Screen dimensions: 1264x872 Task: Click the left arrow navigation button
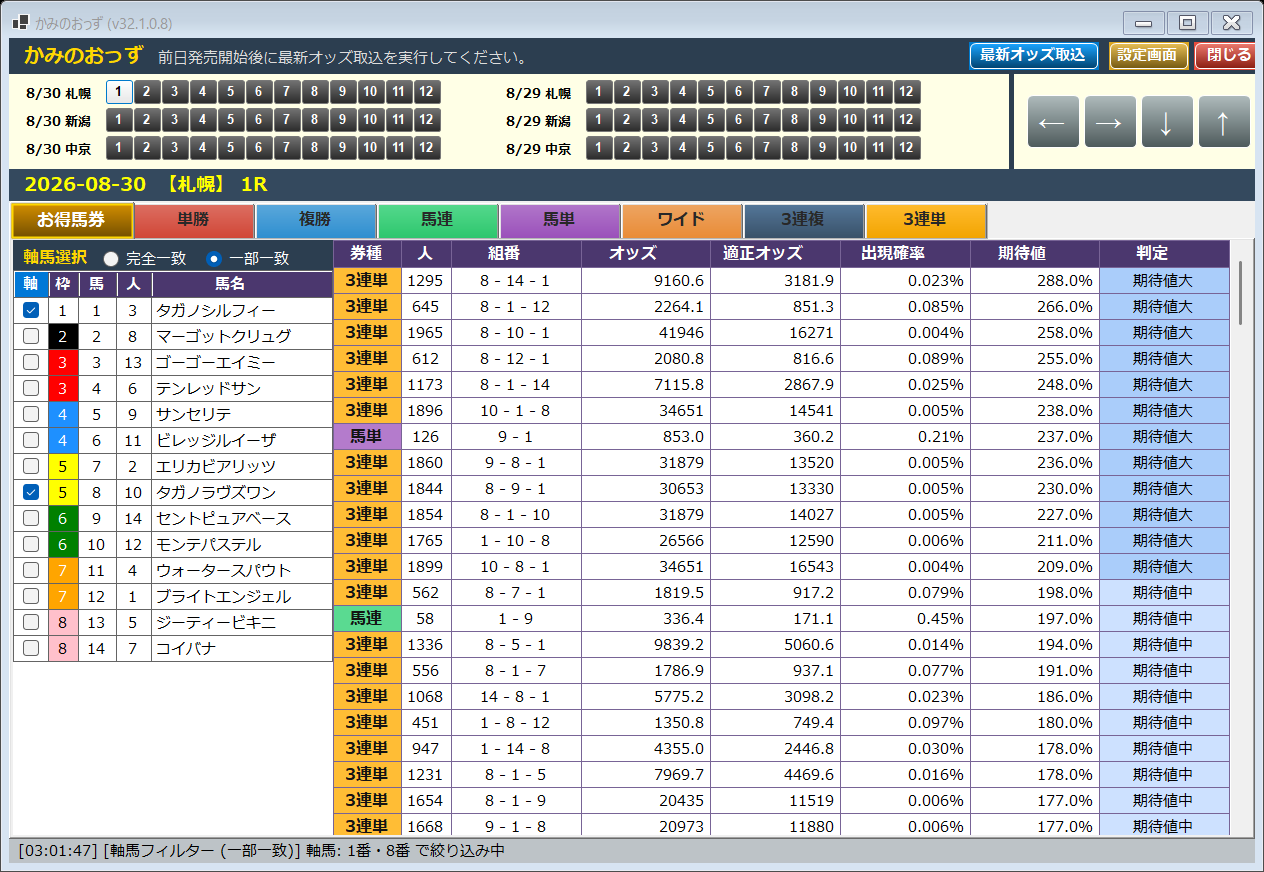[1053, 122]
